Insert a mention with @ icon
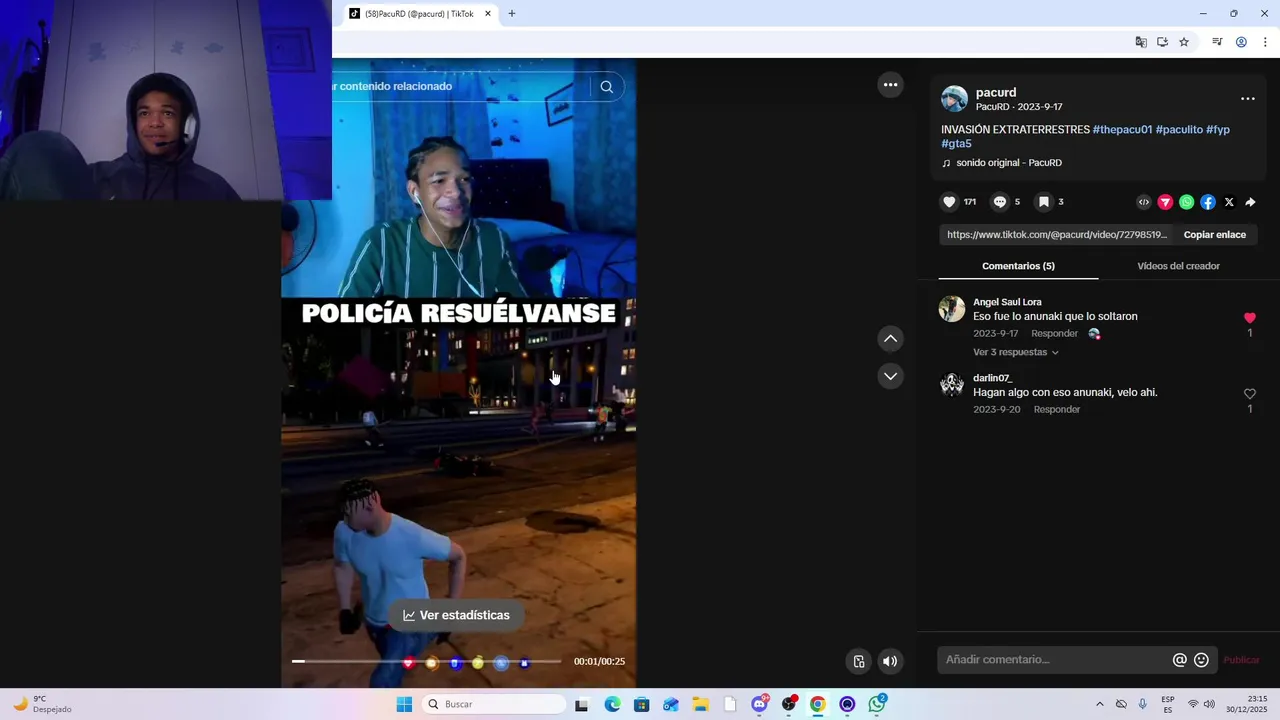Image resolution: width=1280 pixels, height=720 pixels. click(1180, 660)
